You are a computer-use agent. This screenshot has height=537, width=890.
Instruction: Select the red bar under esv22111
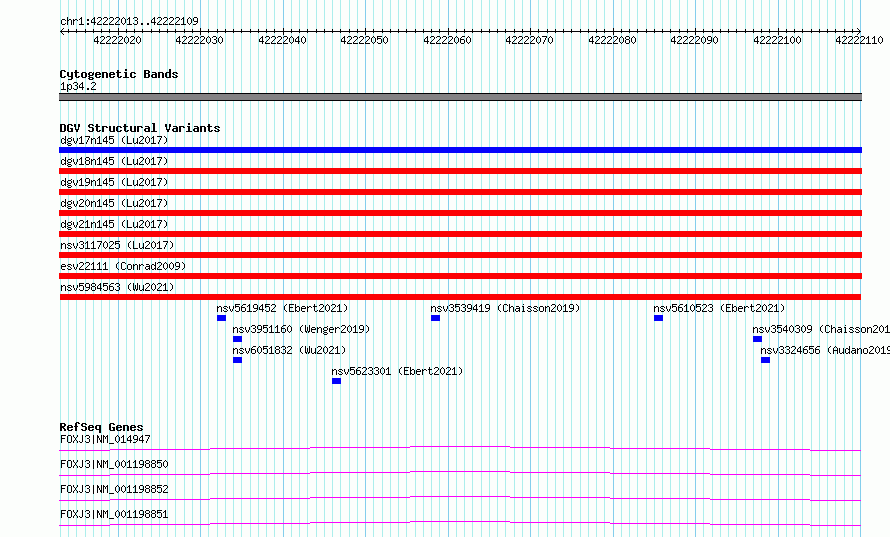click(x=460, y=276)
